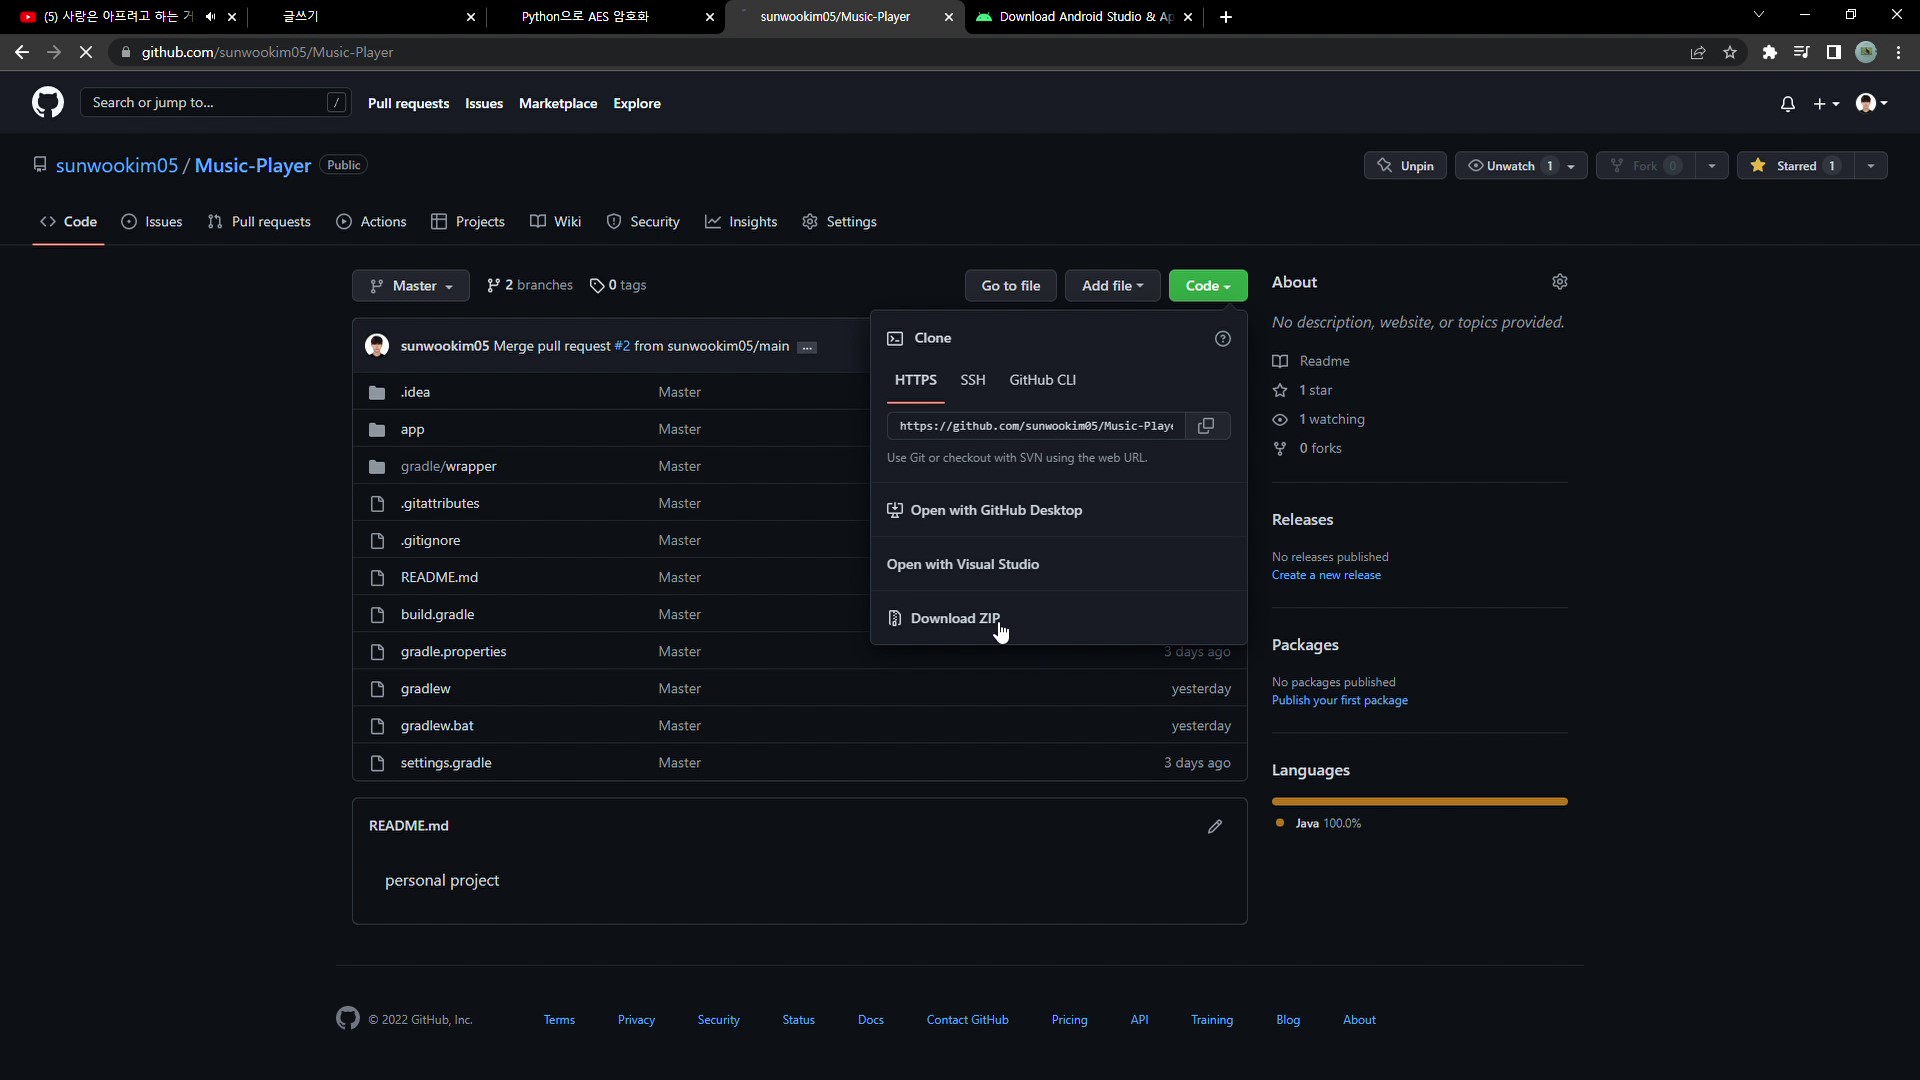View the 0 tags link

coord(618,286)
